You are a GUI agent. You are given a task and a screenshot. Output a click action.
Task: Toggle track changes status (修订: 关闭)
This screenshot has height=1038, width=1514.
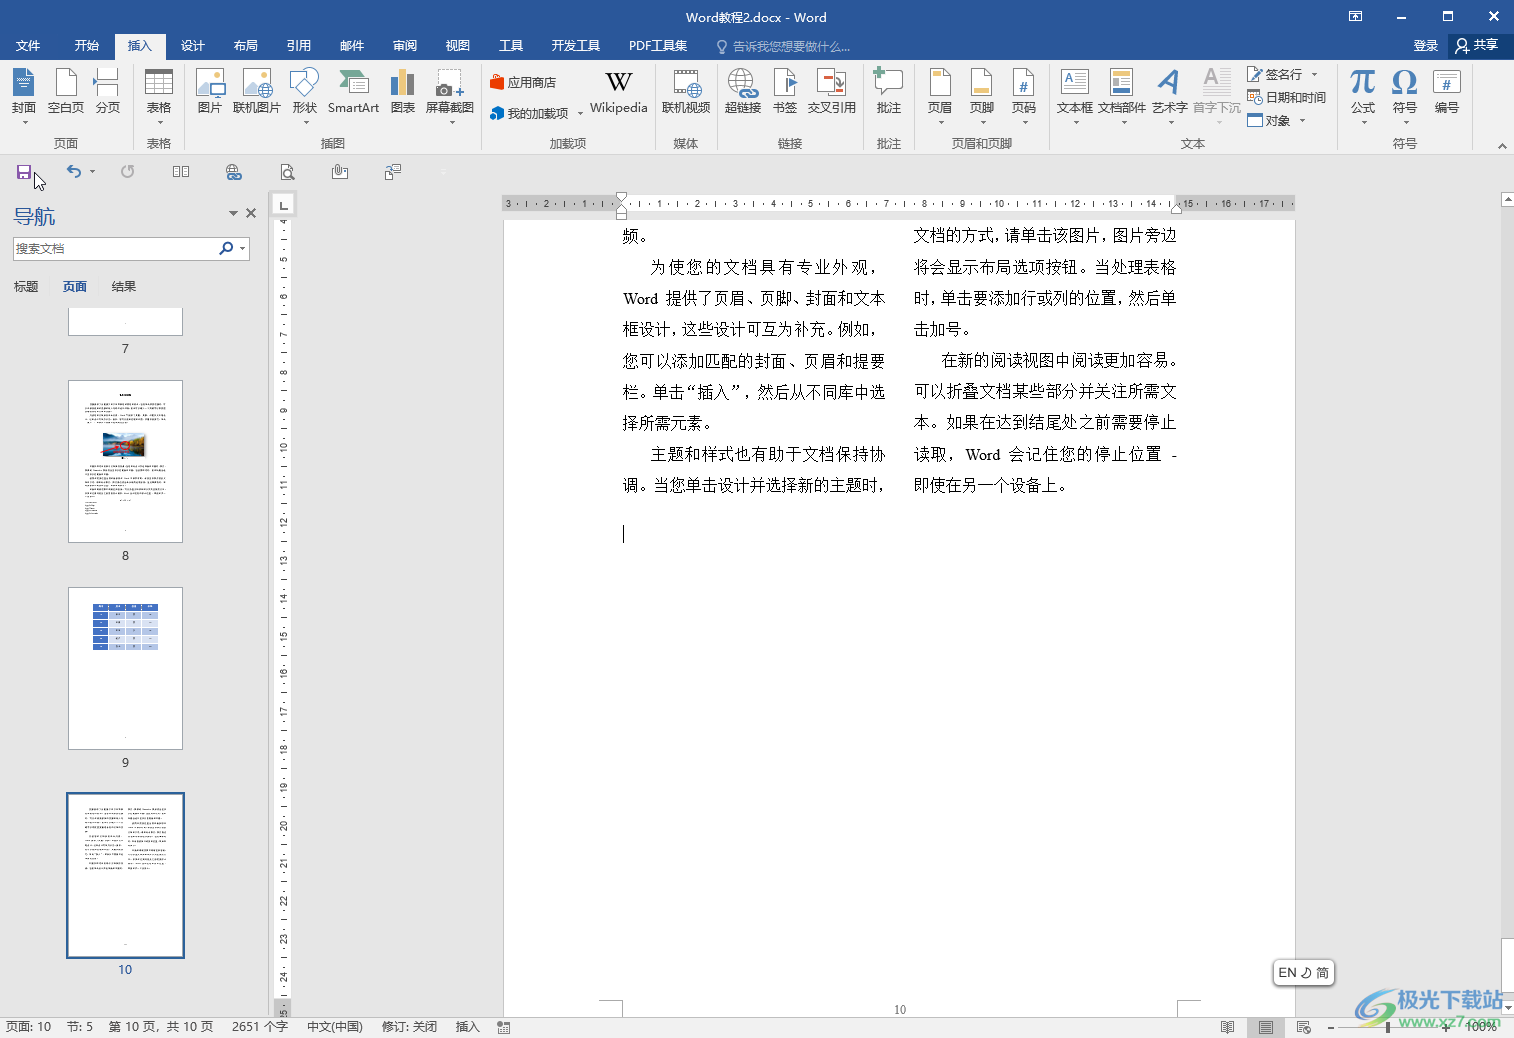point(409,1027)
